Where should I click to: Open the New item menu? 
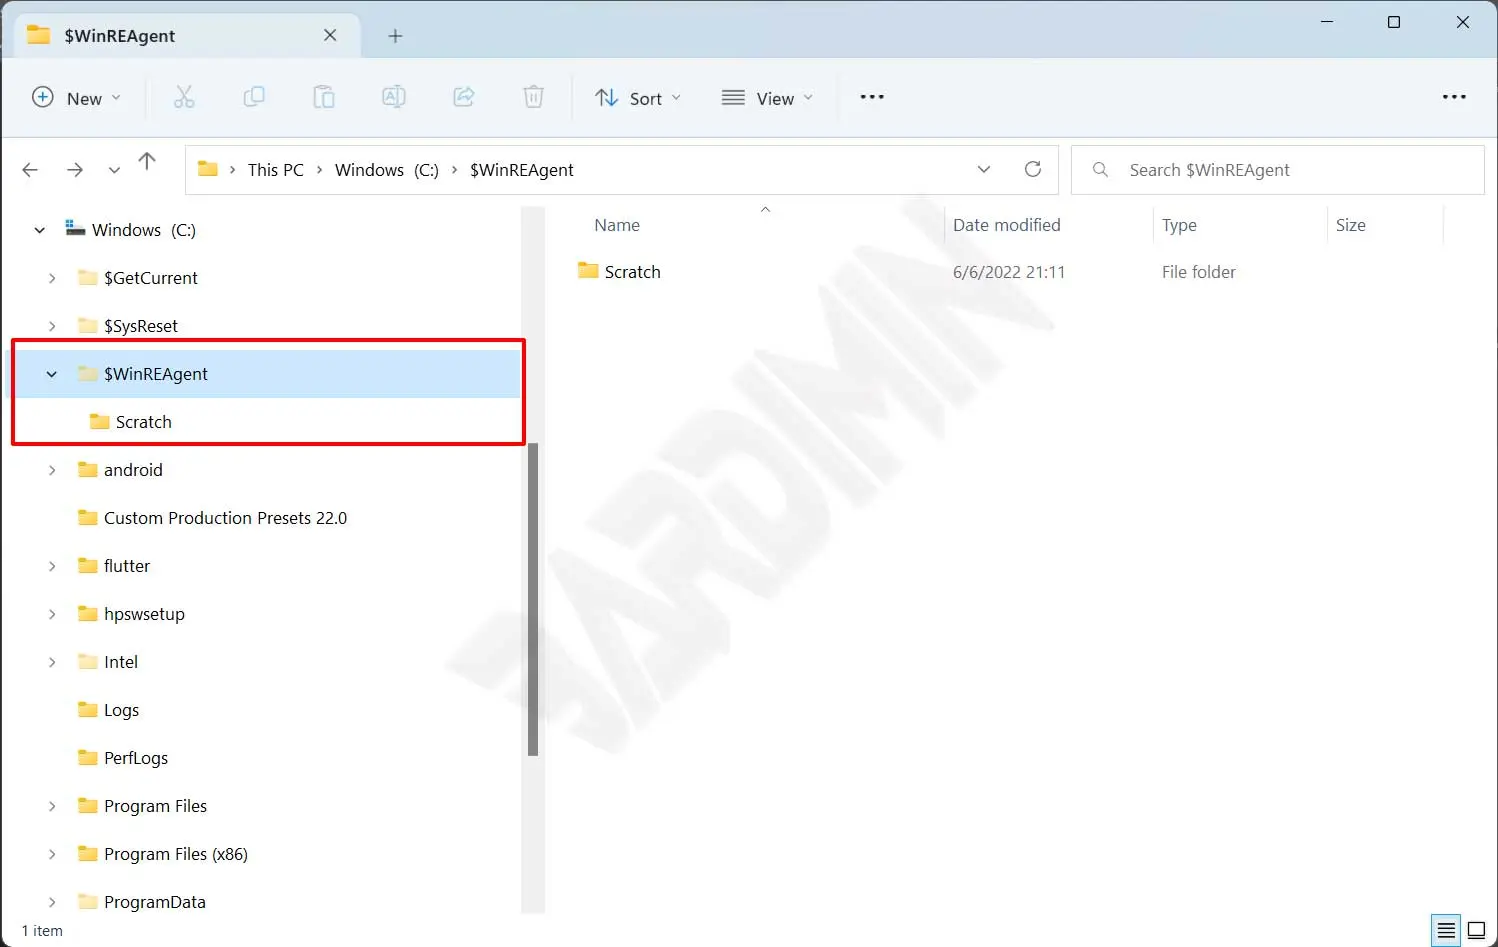(77, 98)
